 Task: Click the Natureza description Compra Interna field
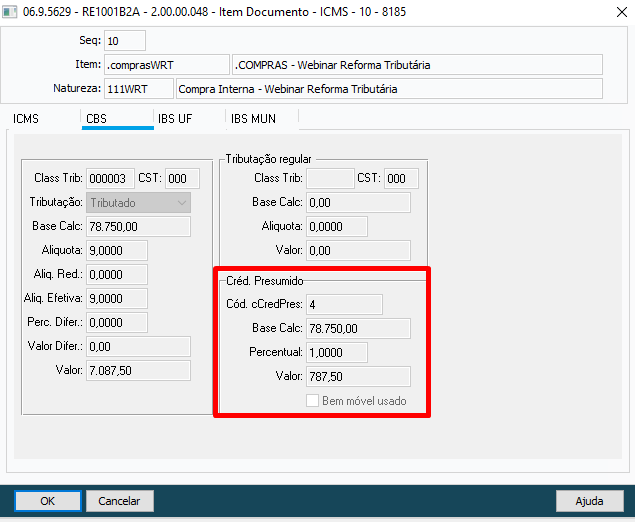coord(389,89)
